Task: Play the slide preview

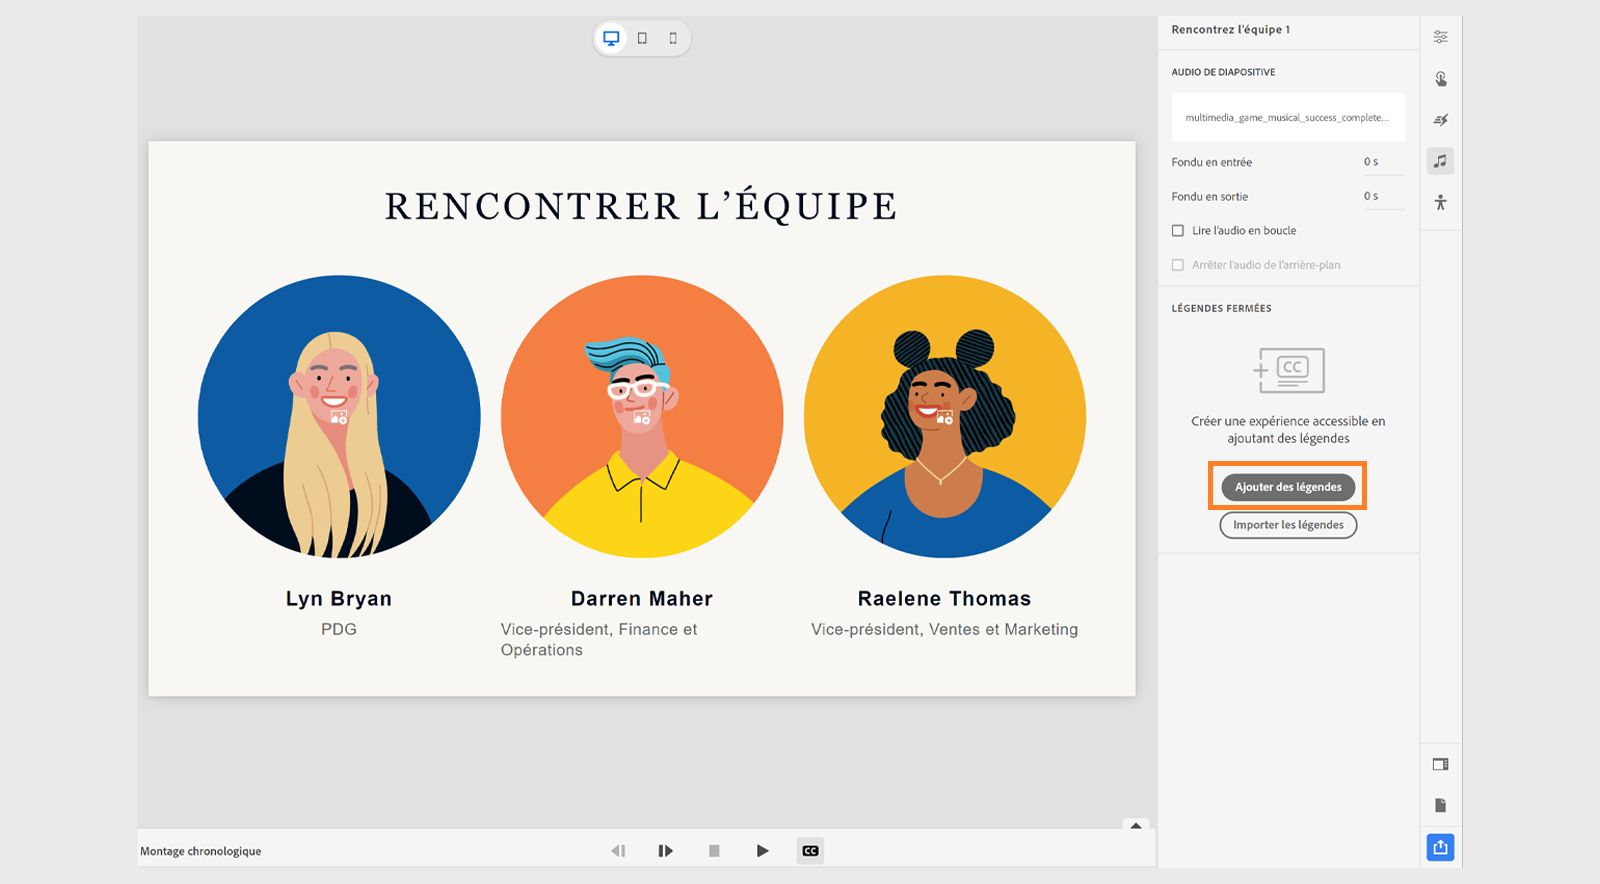Action: click(763, 851)
